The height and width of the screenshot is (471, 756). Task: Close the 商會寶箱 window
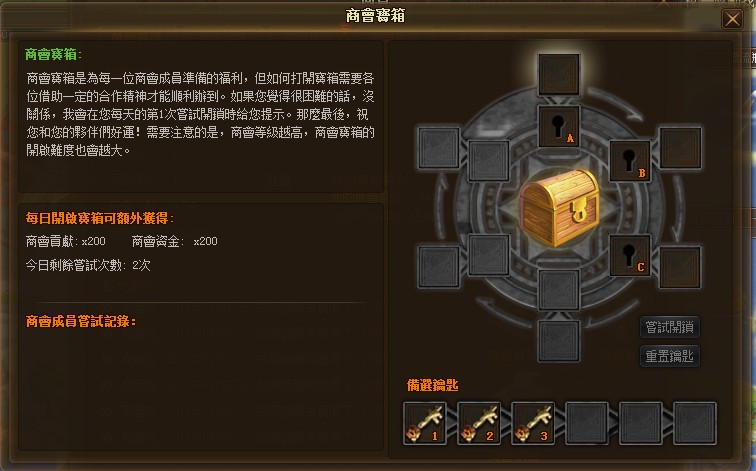click(732, 19)
